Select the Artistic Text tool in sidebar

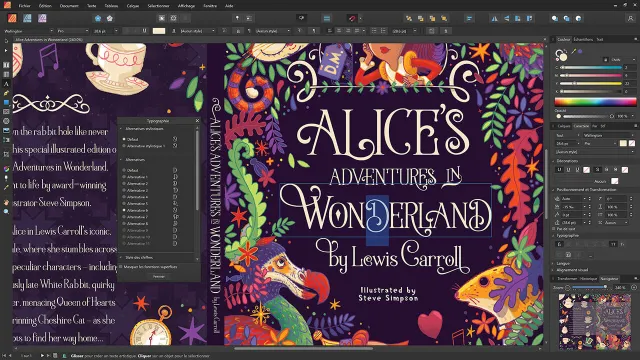(x=6, y=84)
